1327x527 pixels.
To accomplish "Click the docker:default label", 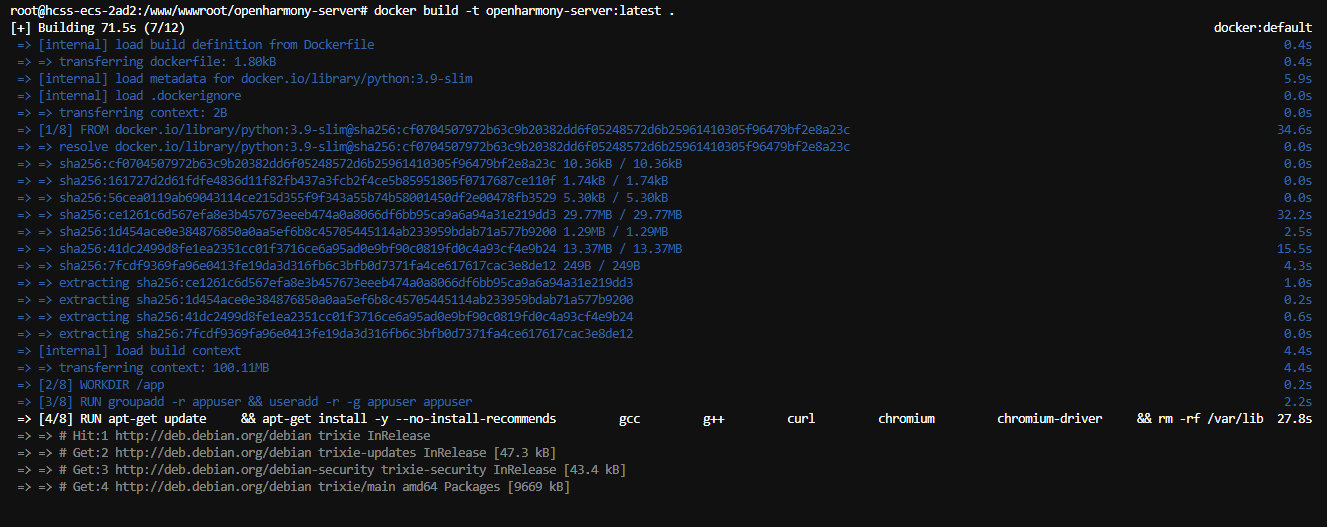I will [x=1262, y=28].
